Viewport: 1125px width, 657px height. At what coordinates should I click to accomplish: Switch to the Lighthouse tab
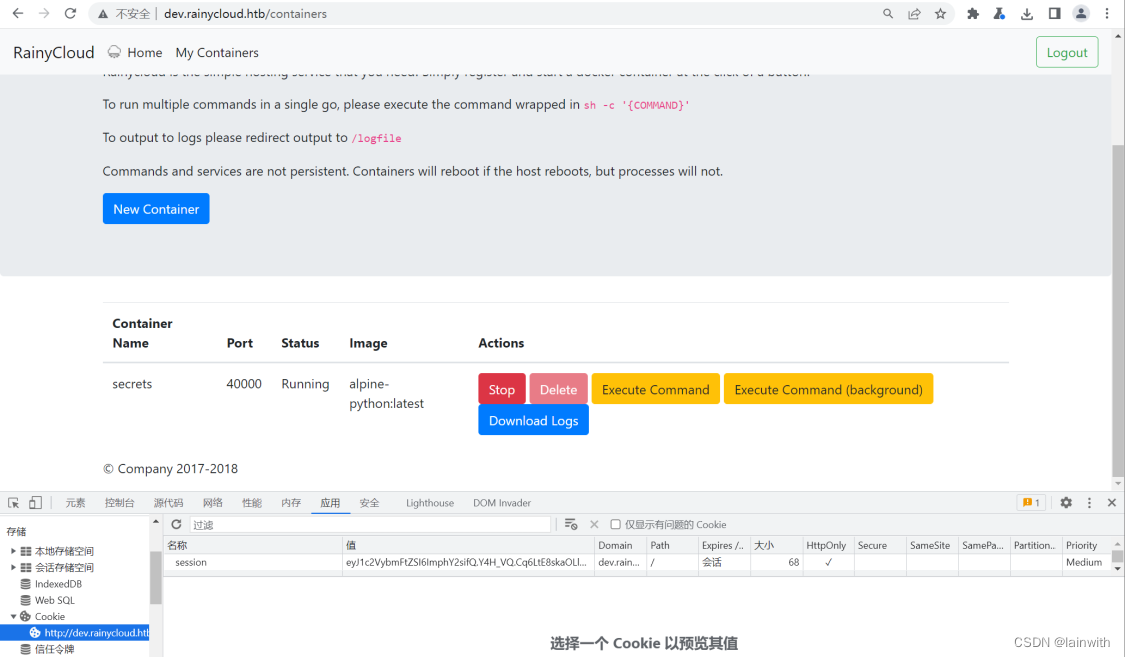click(430, 503)
